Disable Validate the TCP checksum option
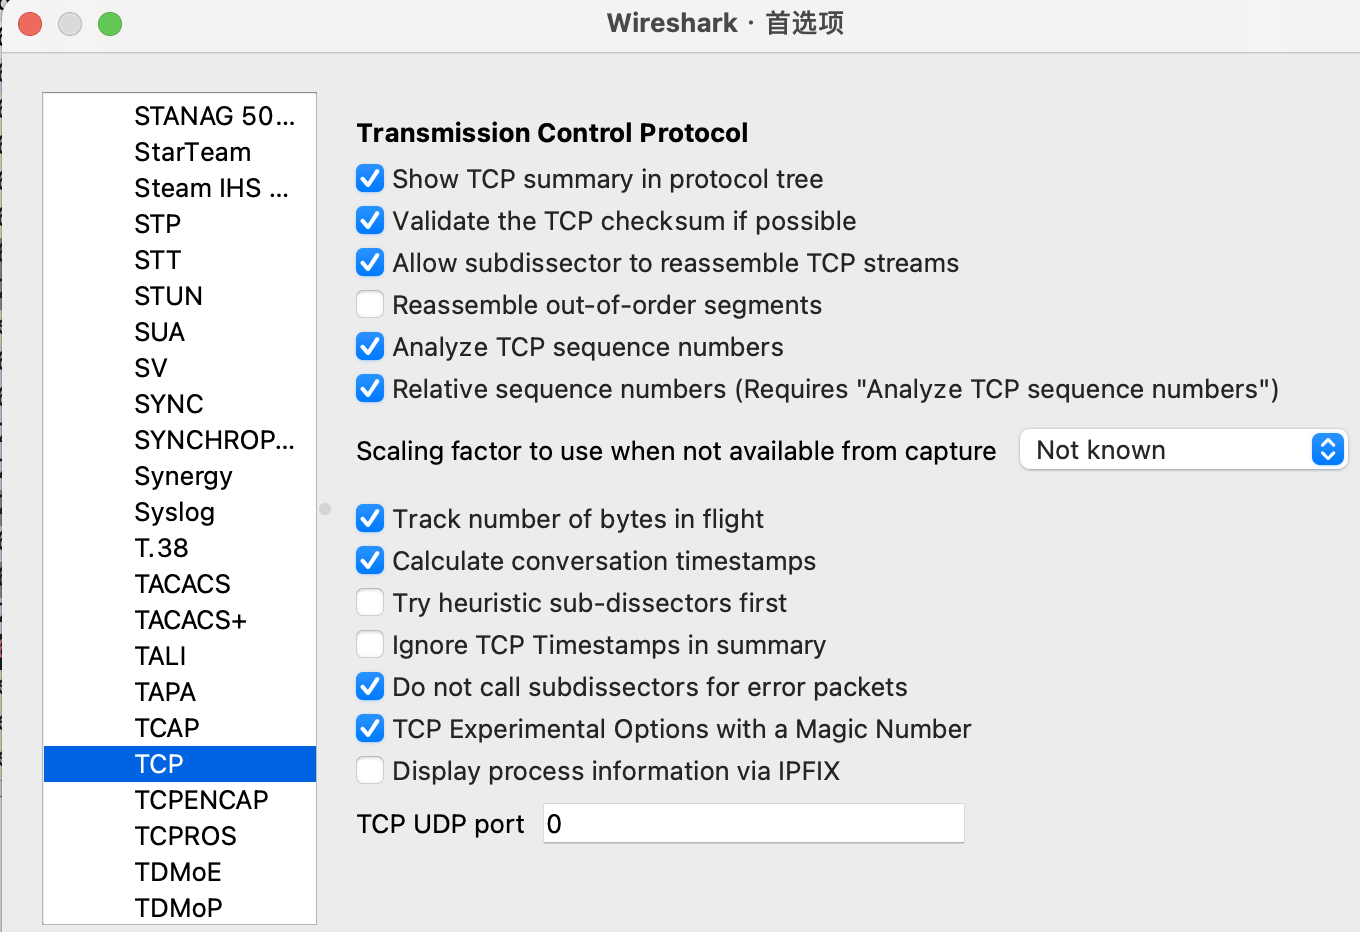The width and height of the screenshot is (1360, 932). (x=370, y=221)
